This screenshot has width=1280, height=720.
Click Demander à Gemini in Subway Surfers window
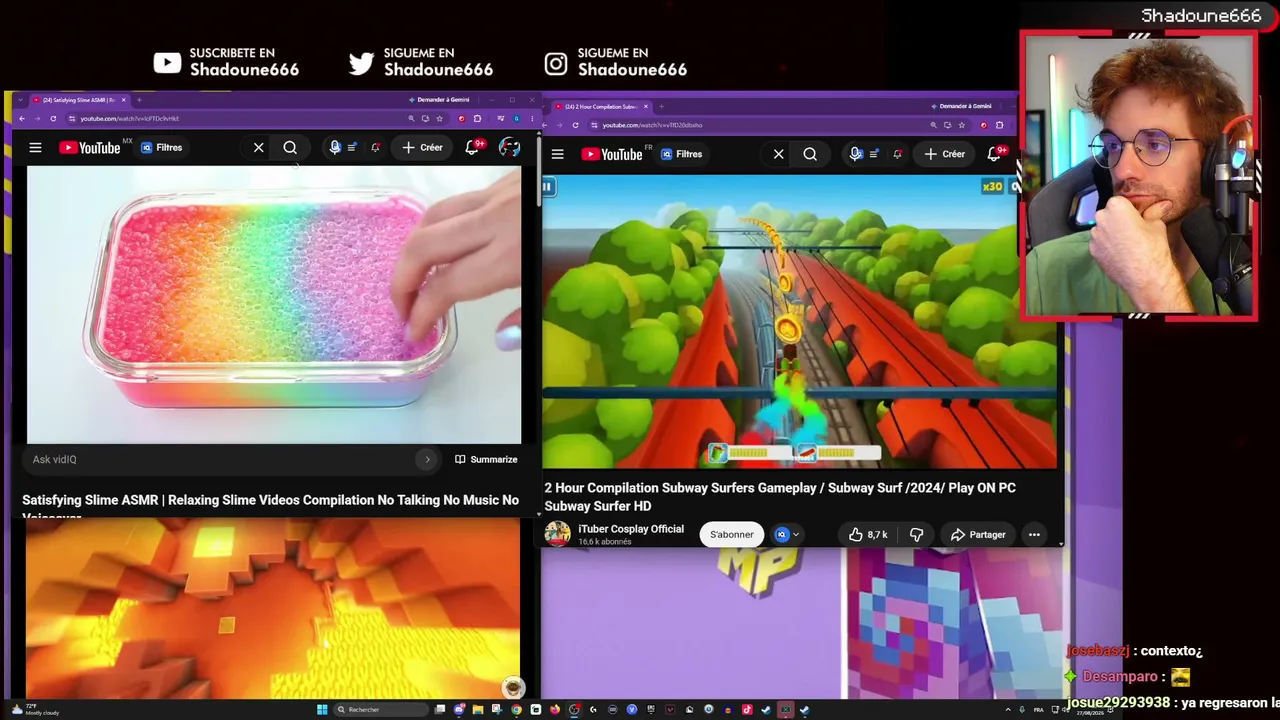point(961,106)
